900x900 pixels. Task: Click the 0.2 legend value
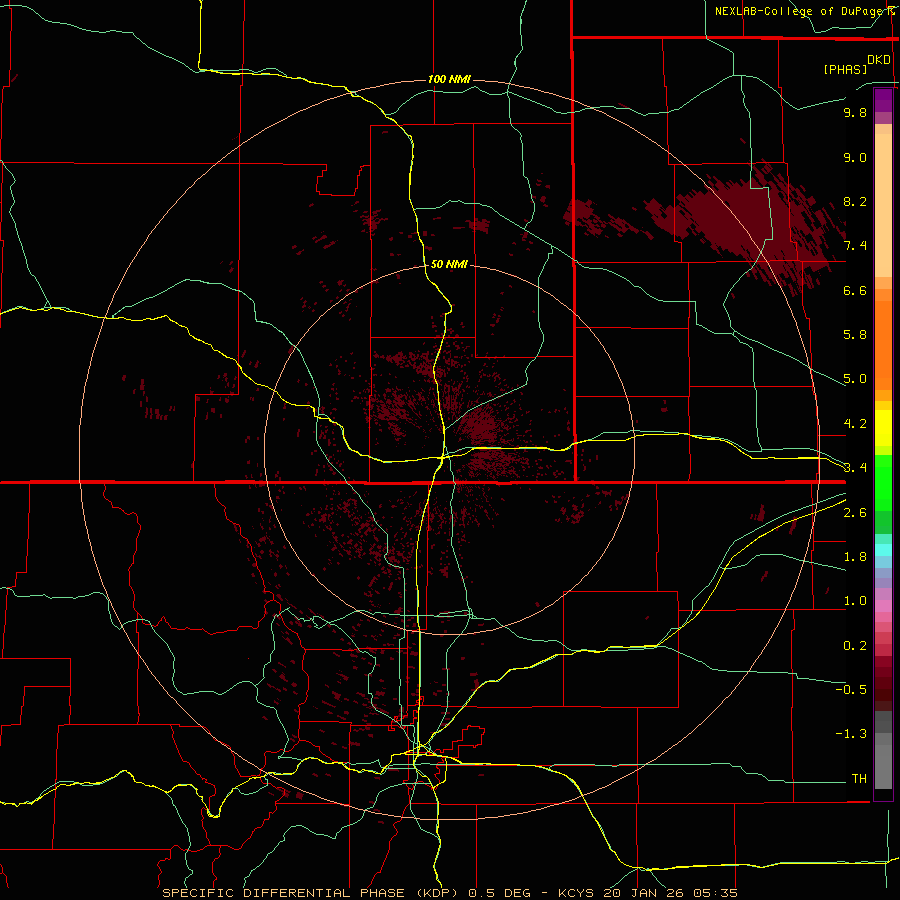click(x=855, y=646)
